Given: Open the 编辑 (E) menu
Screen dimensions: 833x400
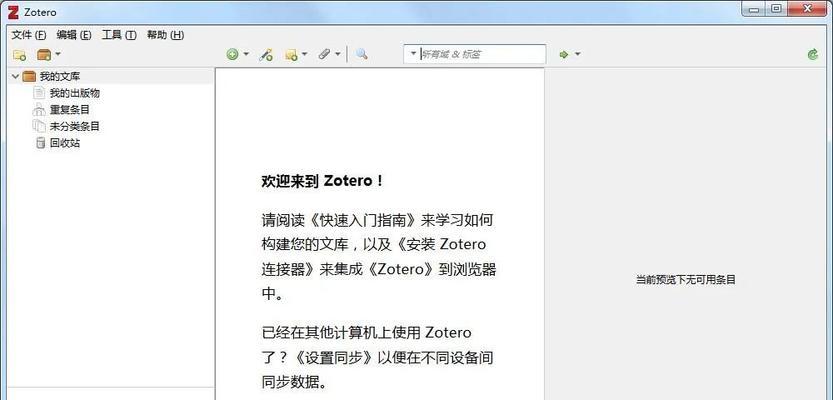Looking at the screenshot, I should 74,35.
